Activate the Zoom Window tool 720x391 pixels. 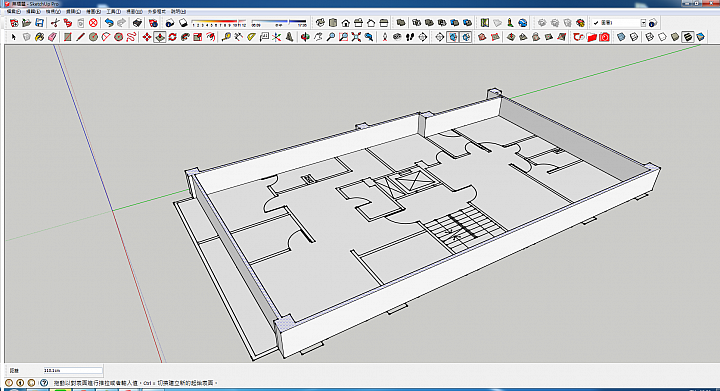(343, 37)
